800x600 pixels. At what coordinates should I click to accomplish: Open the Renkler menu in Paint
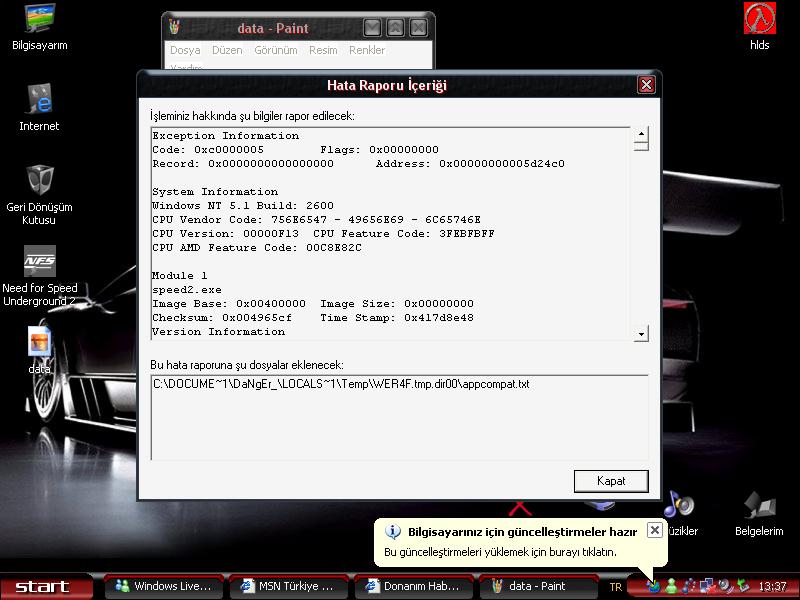(x=367, y=50)
